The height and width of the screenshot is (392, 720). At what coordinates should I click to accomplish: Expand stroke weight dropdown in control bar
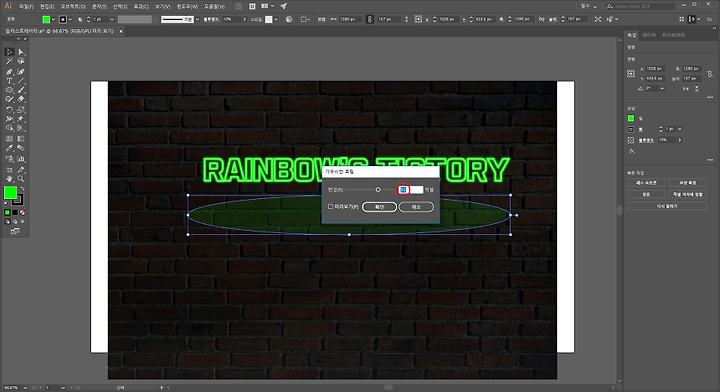point(112,19)
